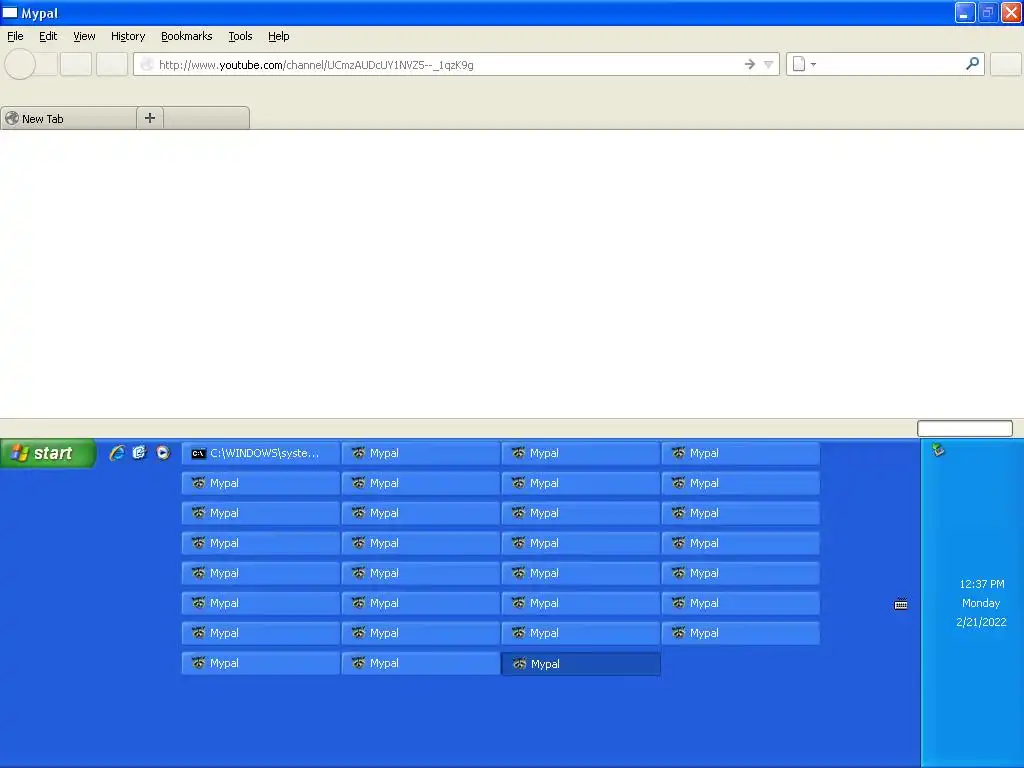Viewport: 1024px width, 768px height.
Task: Open the View menu
Action: (84, 37)
